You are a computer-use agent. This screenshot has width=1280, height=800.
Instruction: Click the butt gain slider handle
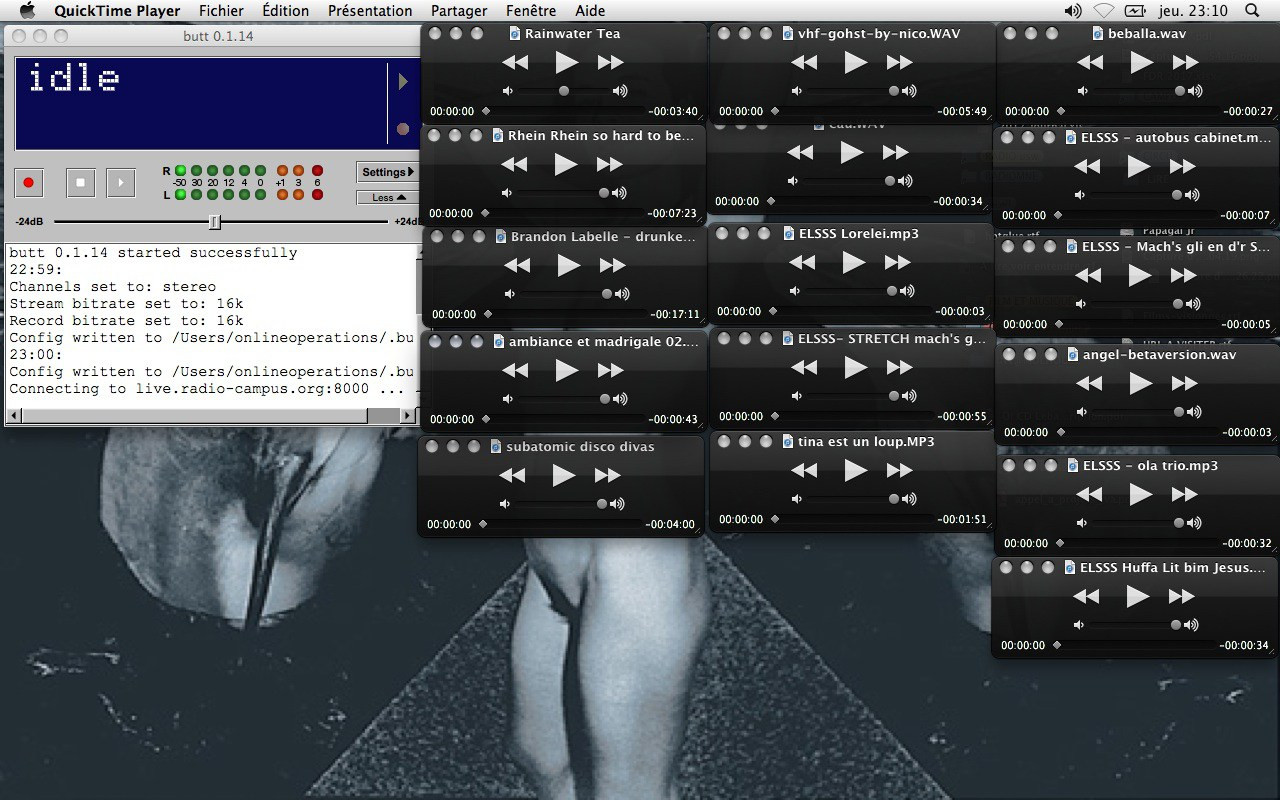(214, 221)
